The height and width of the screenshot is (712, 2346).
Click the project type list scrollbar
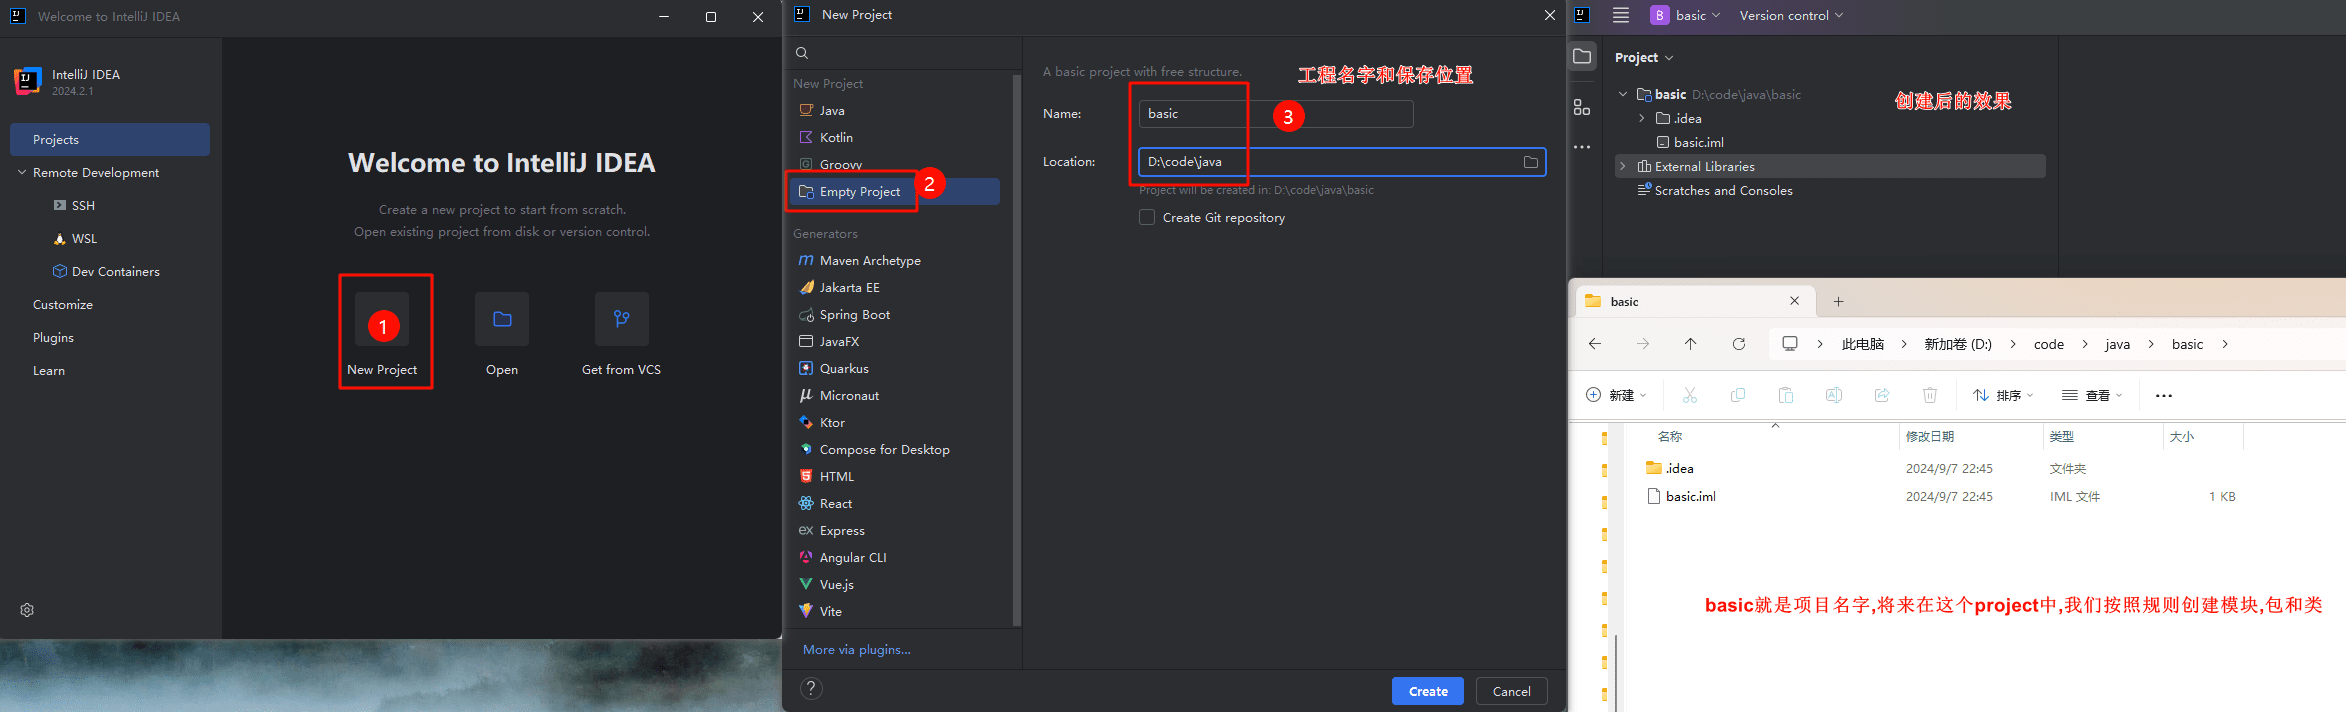coord(1016,350)
